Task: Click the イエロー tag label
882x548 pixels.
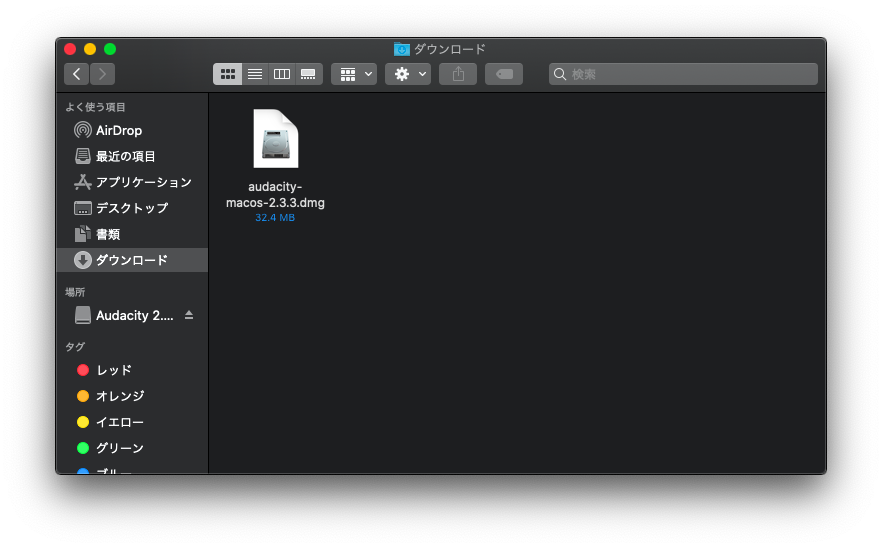Action: (120, 422)
